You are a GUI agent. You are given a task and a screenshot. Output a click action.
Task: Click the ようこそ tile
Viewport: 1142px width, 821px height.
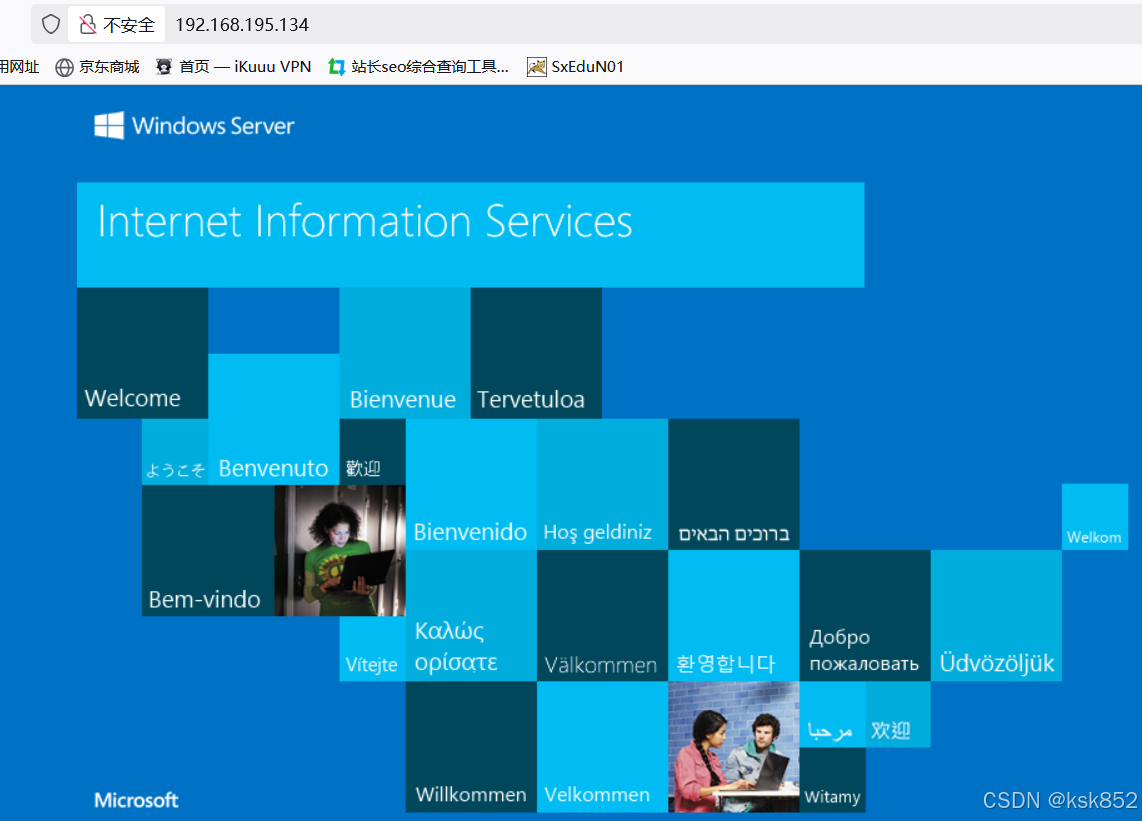tap(176, 452)
